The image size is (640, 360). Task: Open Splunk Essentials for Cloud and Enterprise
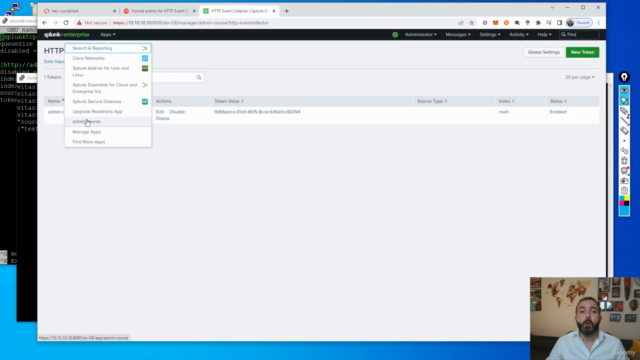point(108,88)
